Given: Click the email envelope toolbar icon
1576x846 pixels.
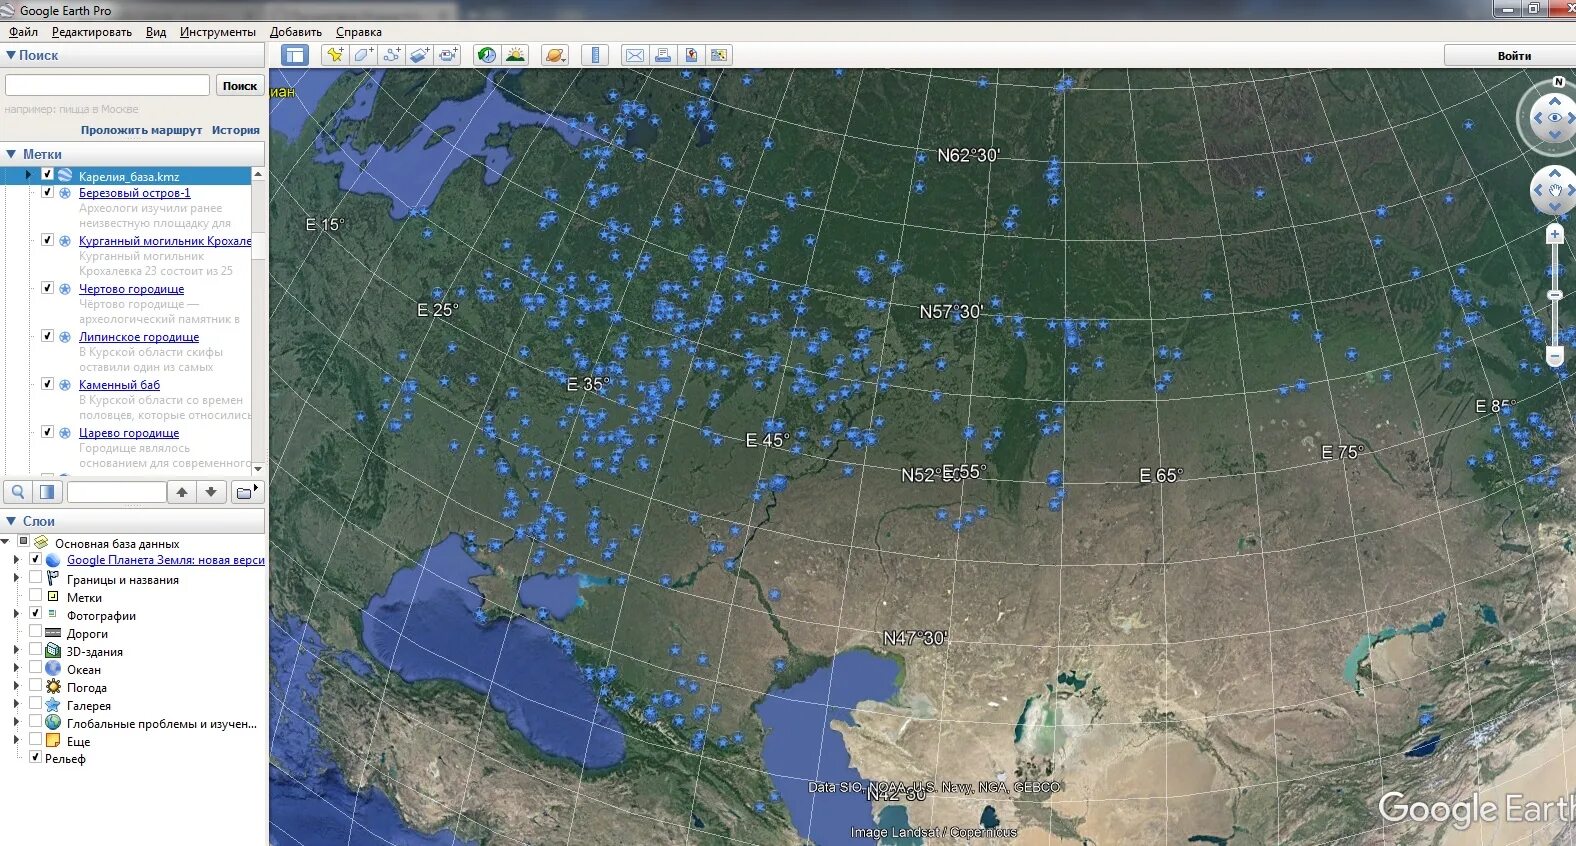Looking at the screenshot, I should [x=634, y=55].
